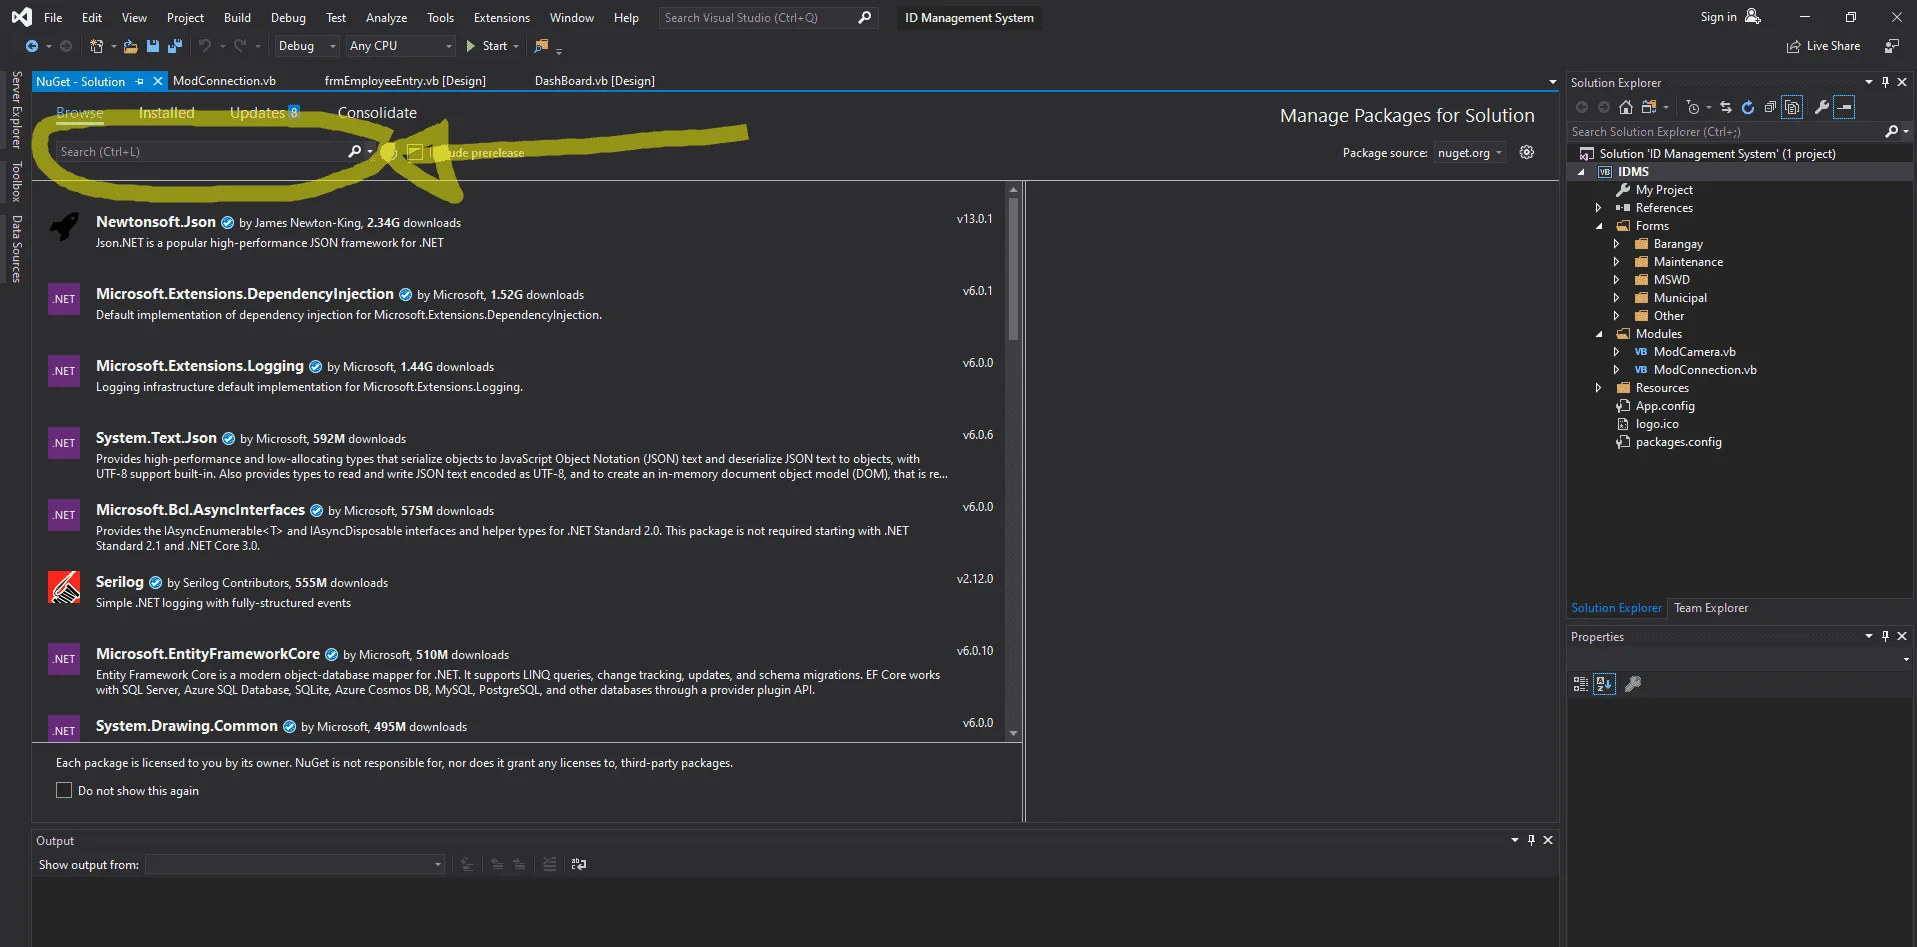Viewport: 1917px width, 947px height.
Task: Expand the References node
Action: point(1598,208)
